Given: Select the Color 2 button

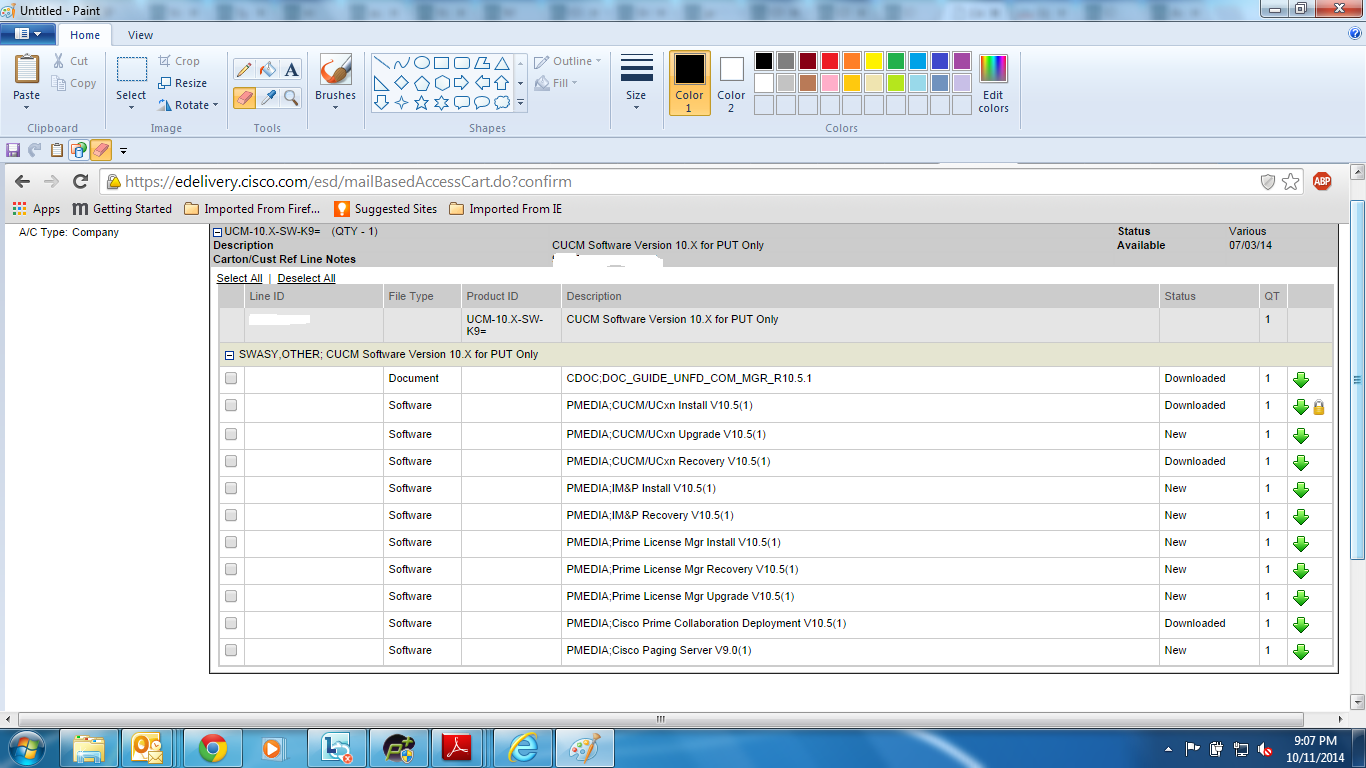Looking at the screenshot, I should tap(731, 83).
